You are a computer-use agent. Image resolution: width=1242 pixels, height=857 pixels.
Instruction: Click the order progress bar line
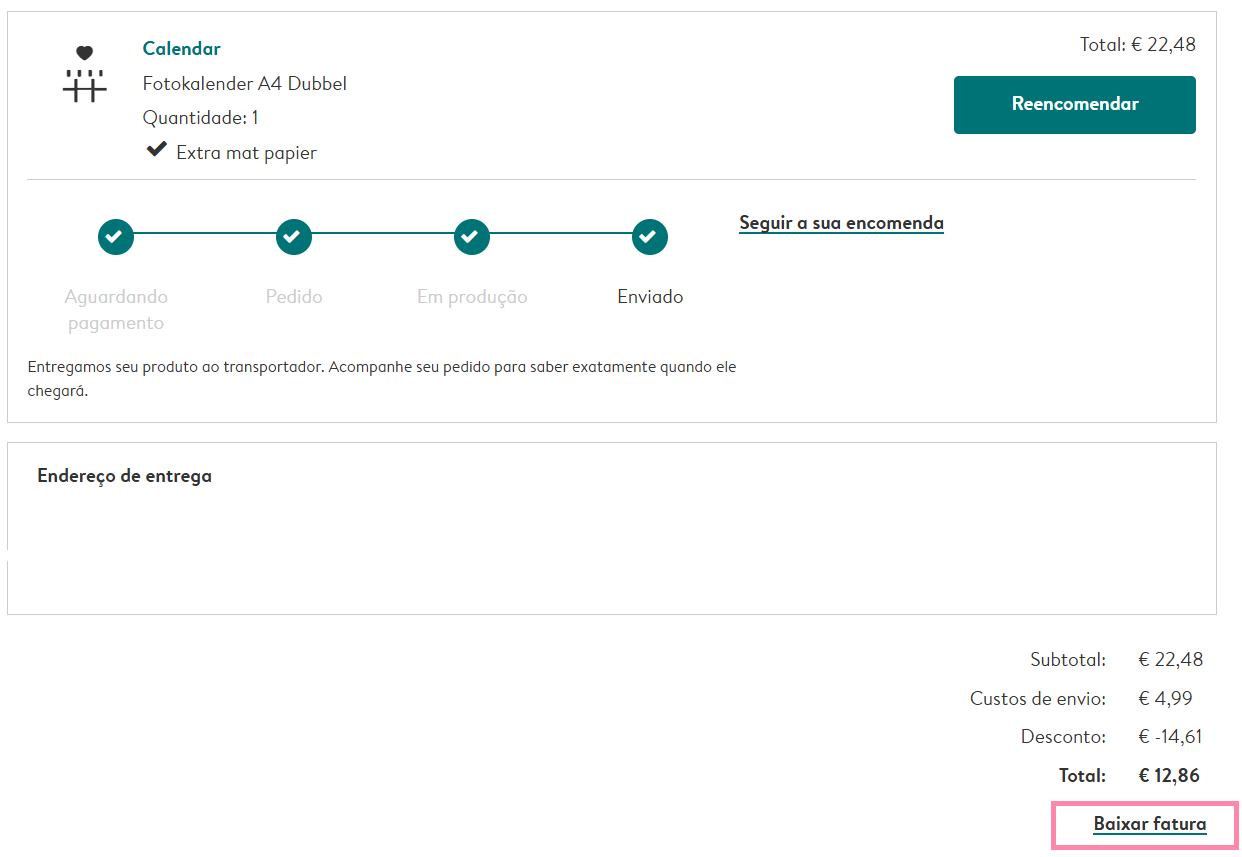(x=382, y=237)
